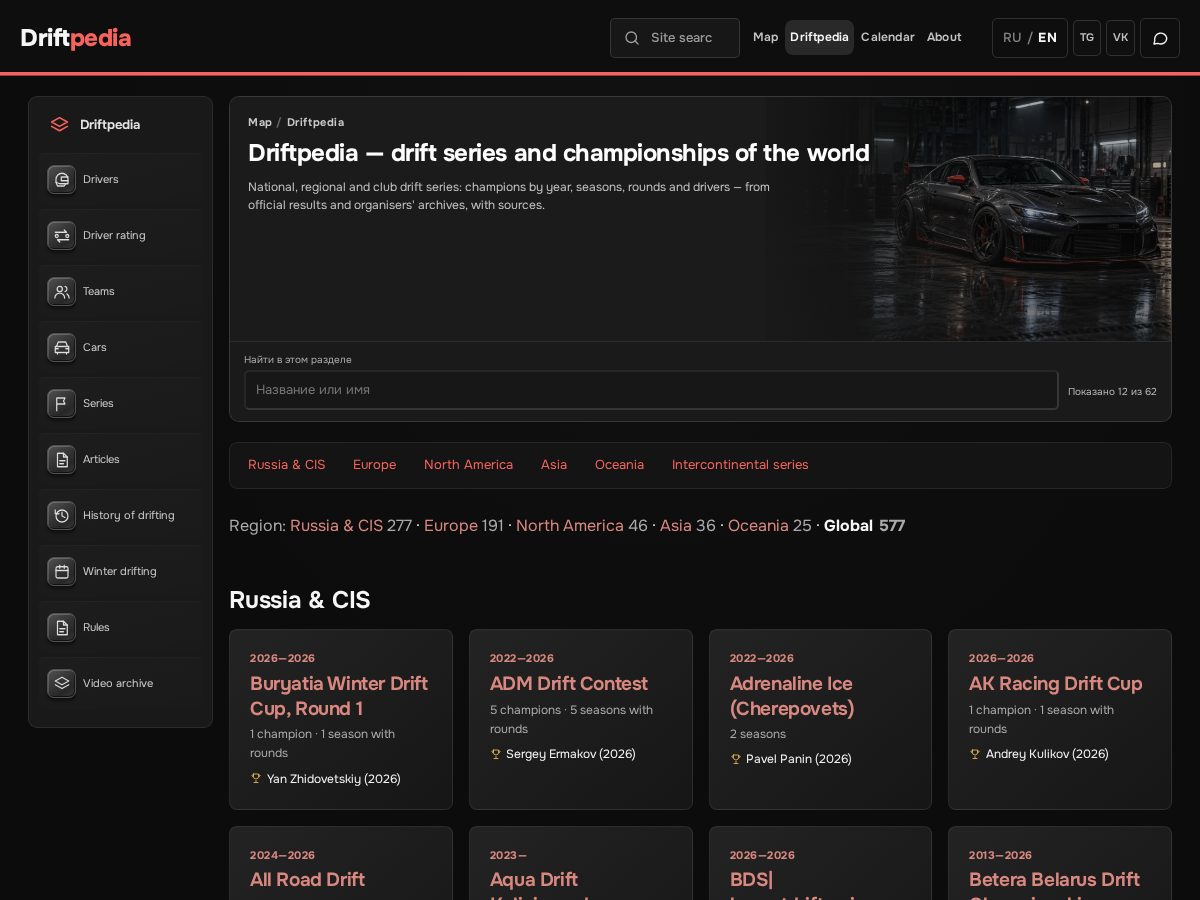Open the Winter drifting sidebar label
The image size is (1200, 900).
120,572
